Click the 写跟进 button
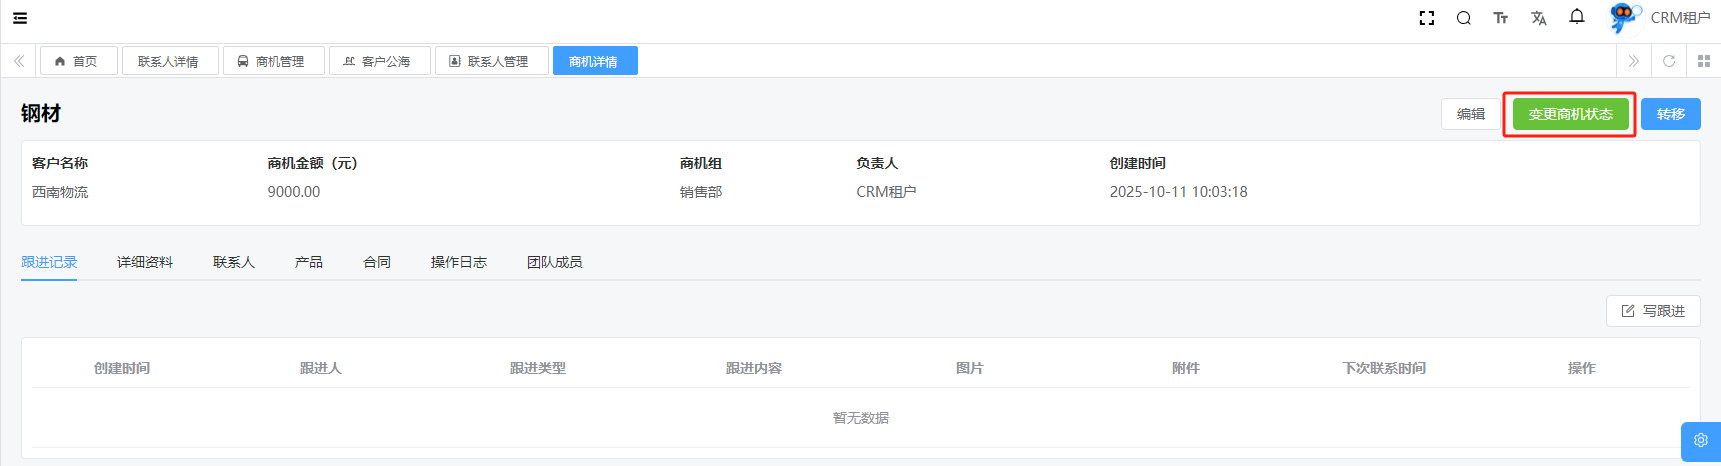This screenshot has height=466, width=1721. pos(1653,311)
